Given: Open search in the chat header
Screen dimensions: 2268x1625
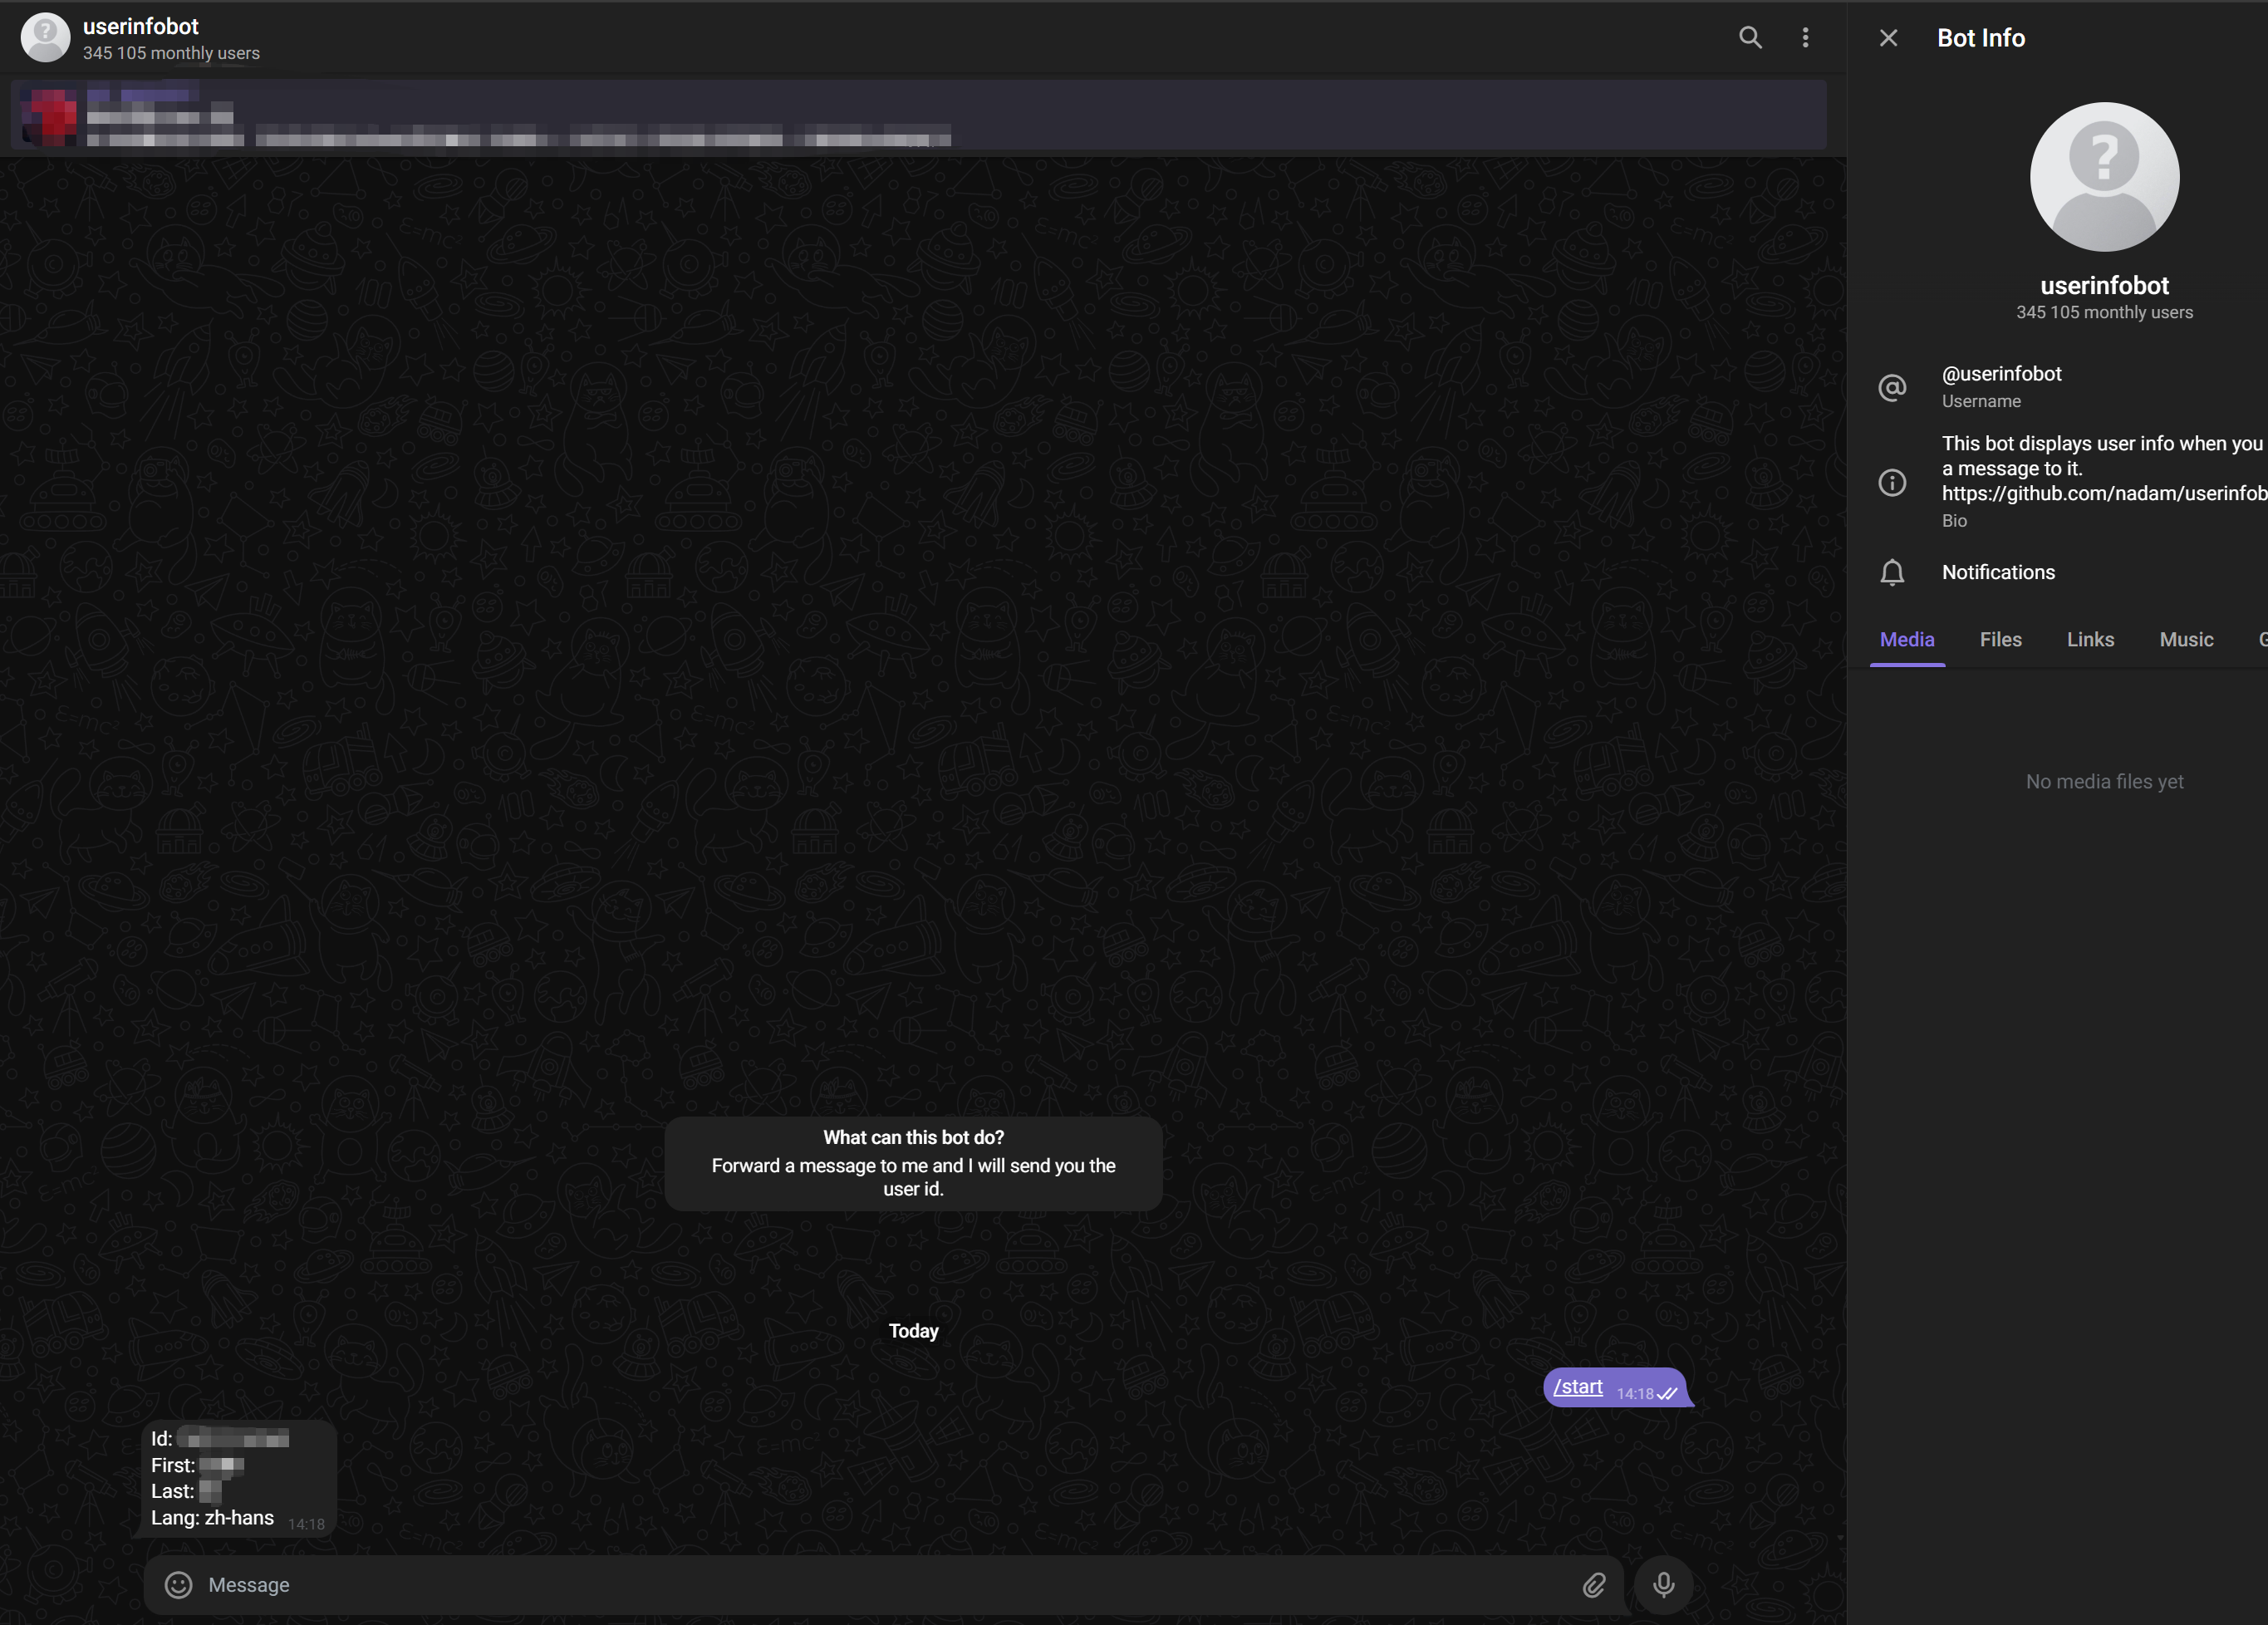Looking at the screenshot, I should [1750, 38].
